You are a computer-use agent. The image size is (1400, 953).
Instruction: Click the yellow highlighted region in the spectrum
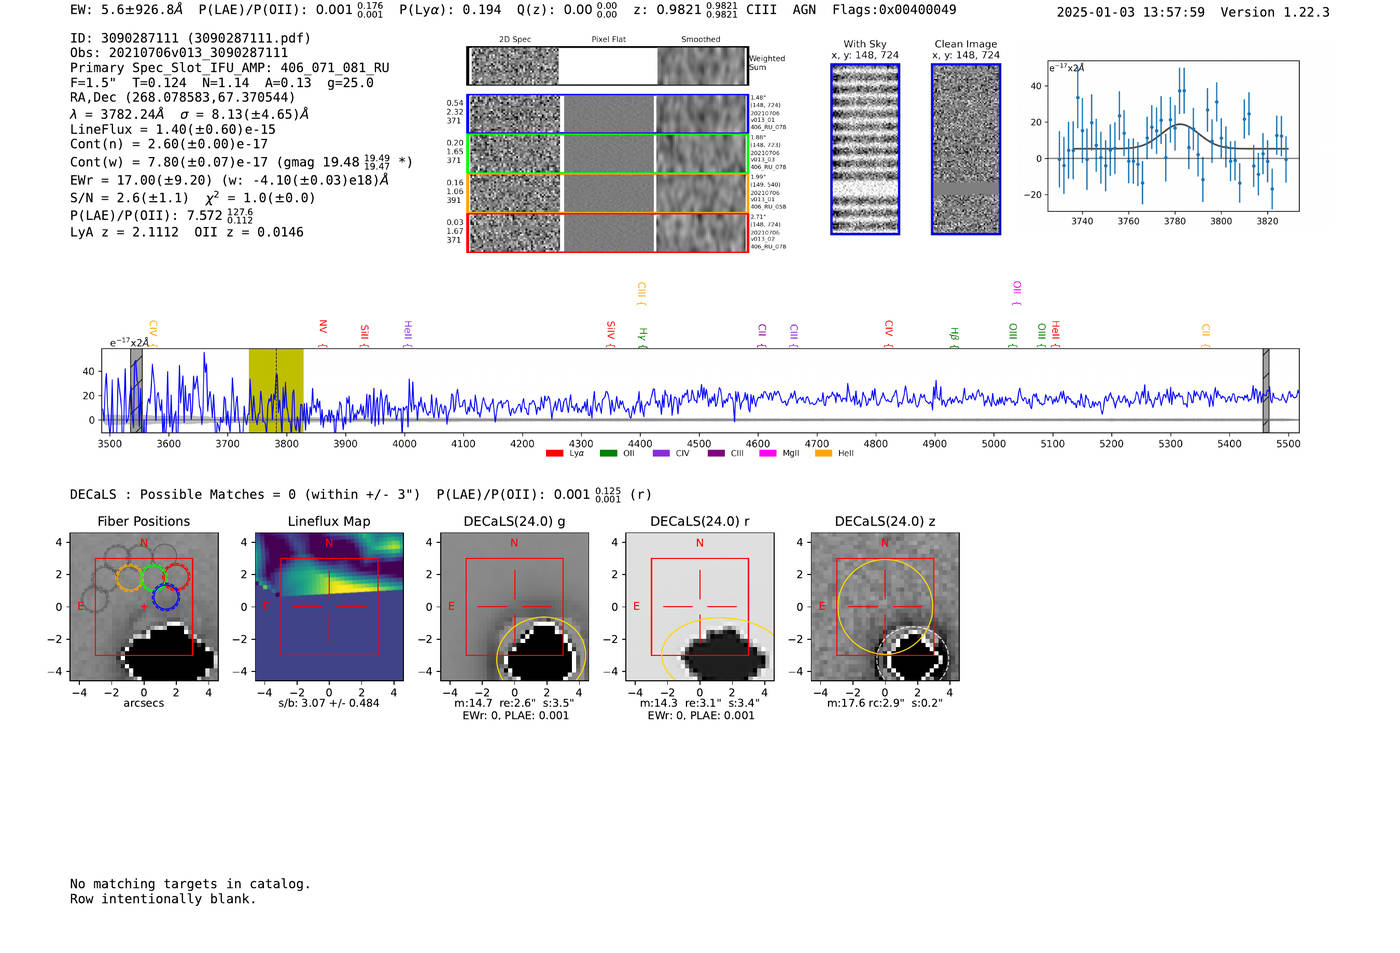pyautogui.click(x=276, y=391)
